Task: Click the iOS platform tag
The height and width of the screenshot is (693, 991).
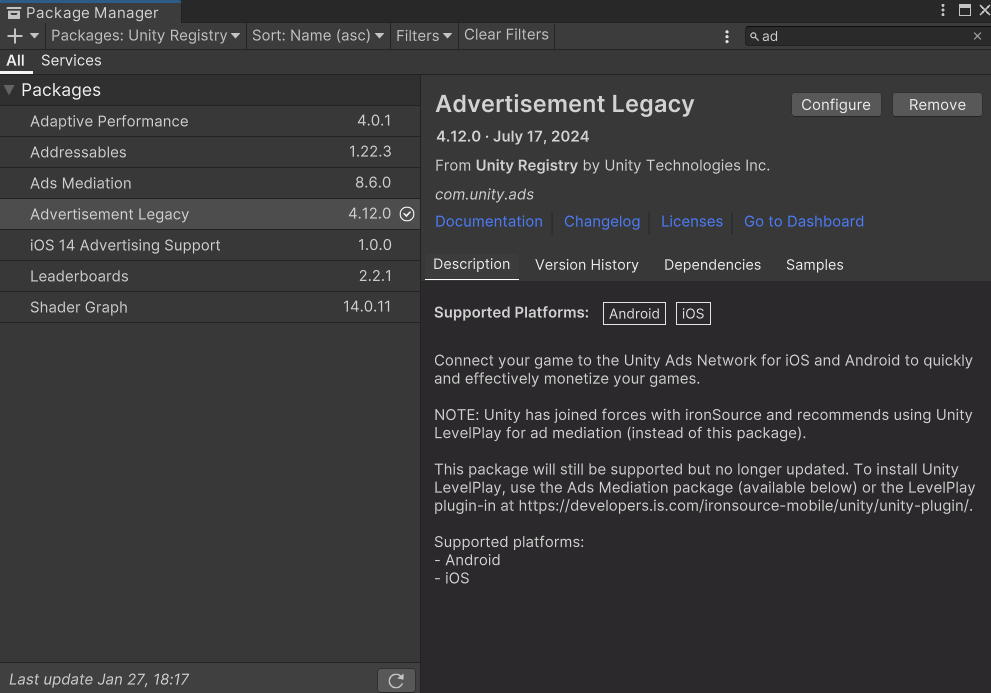Action: pos(693,314)
